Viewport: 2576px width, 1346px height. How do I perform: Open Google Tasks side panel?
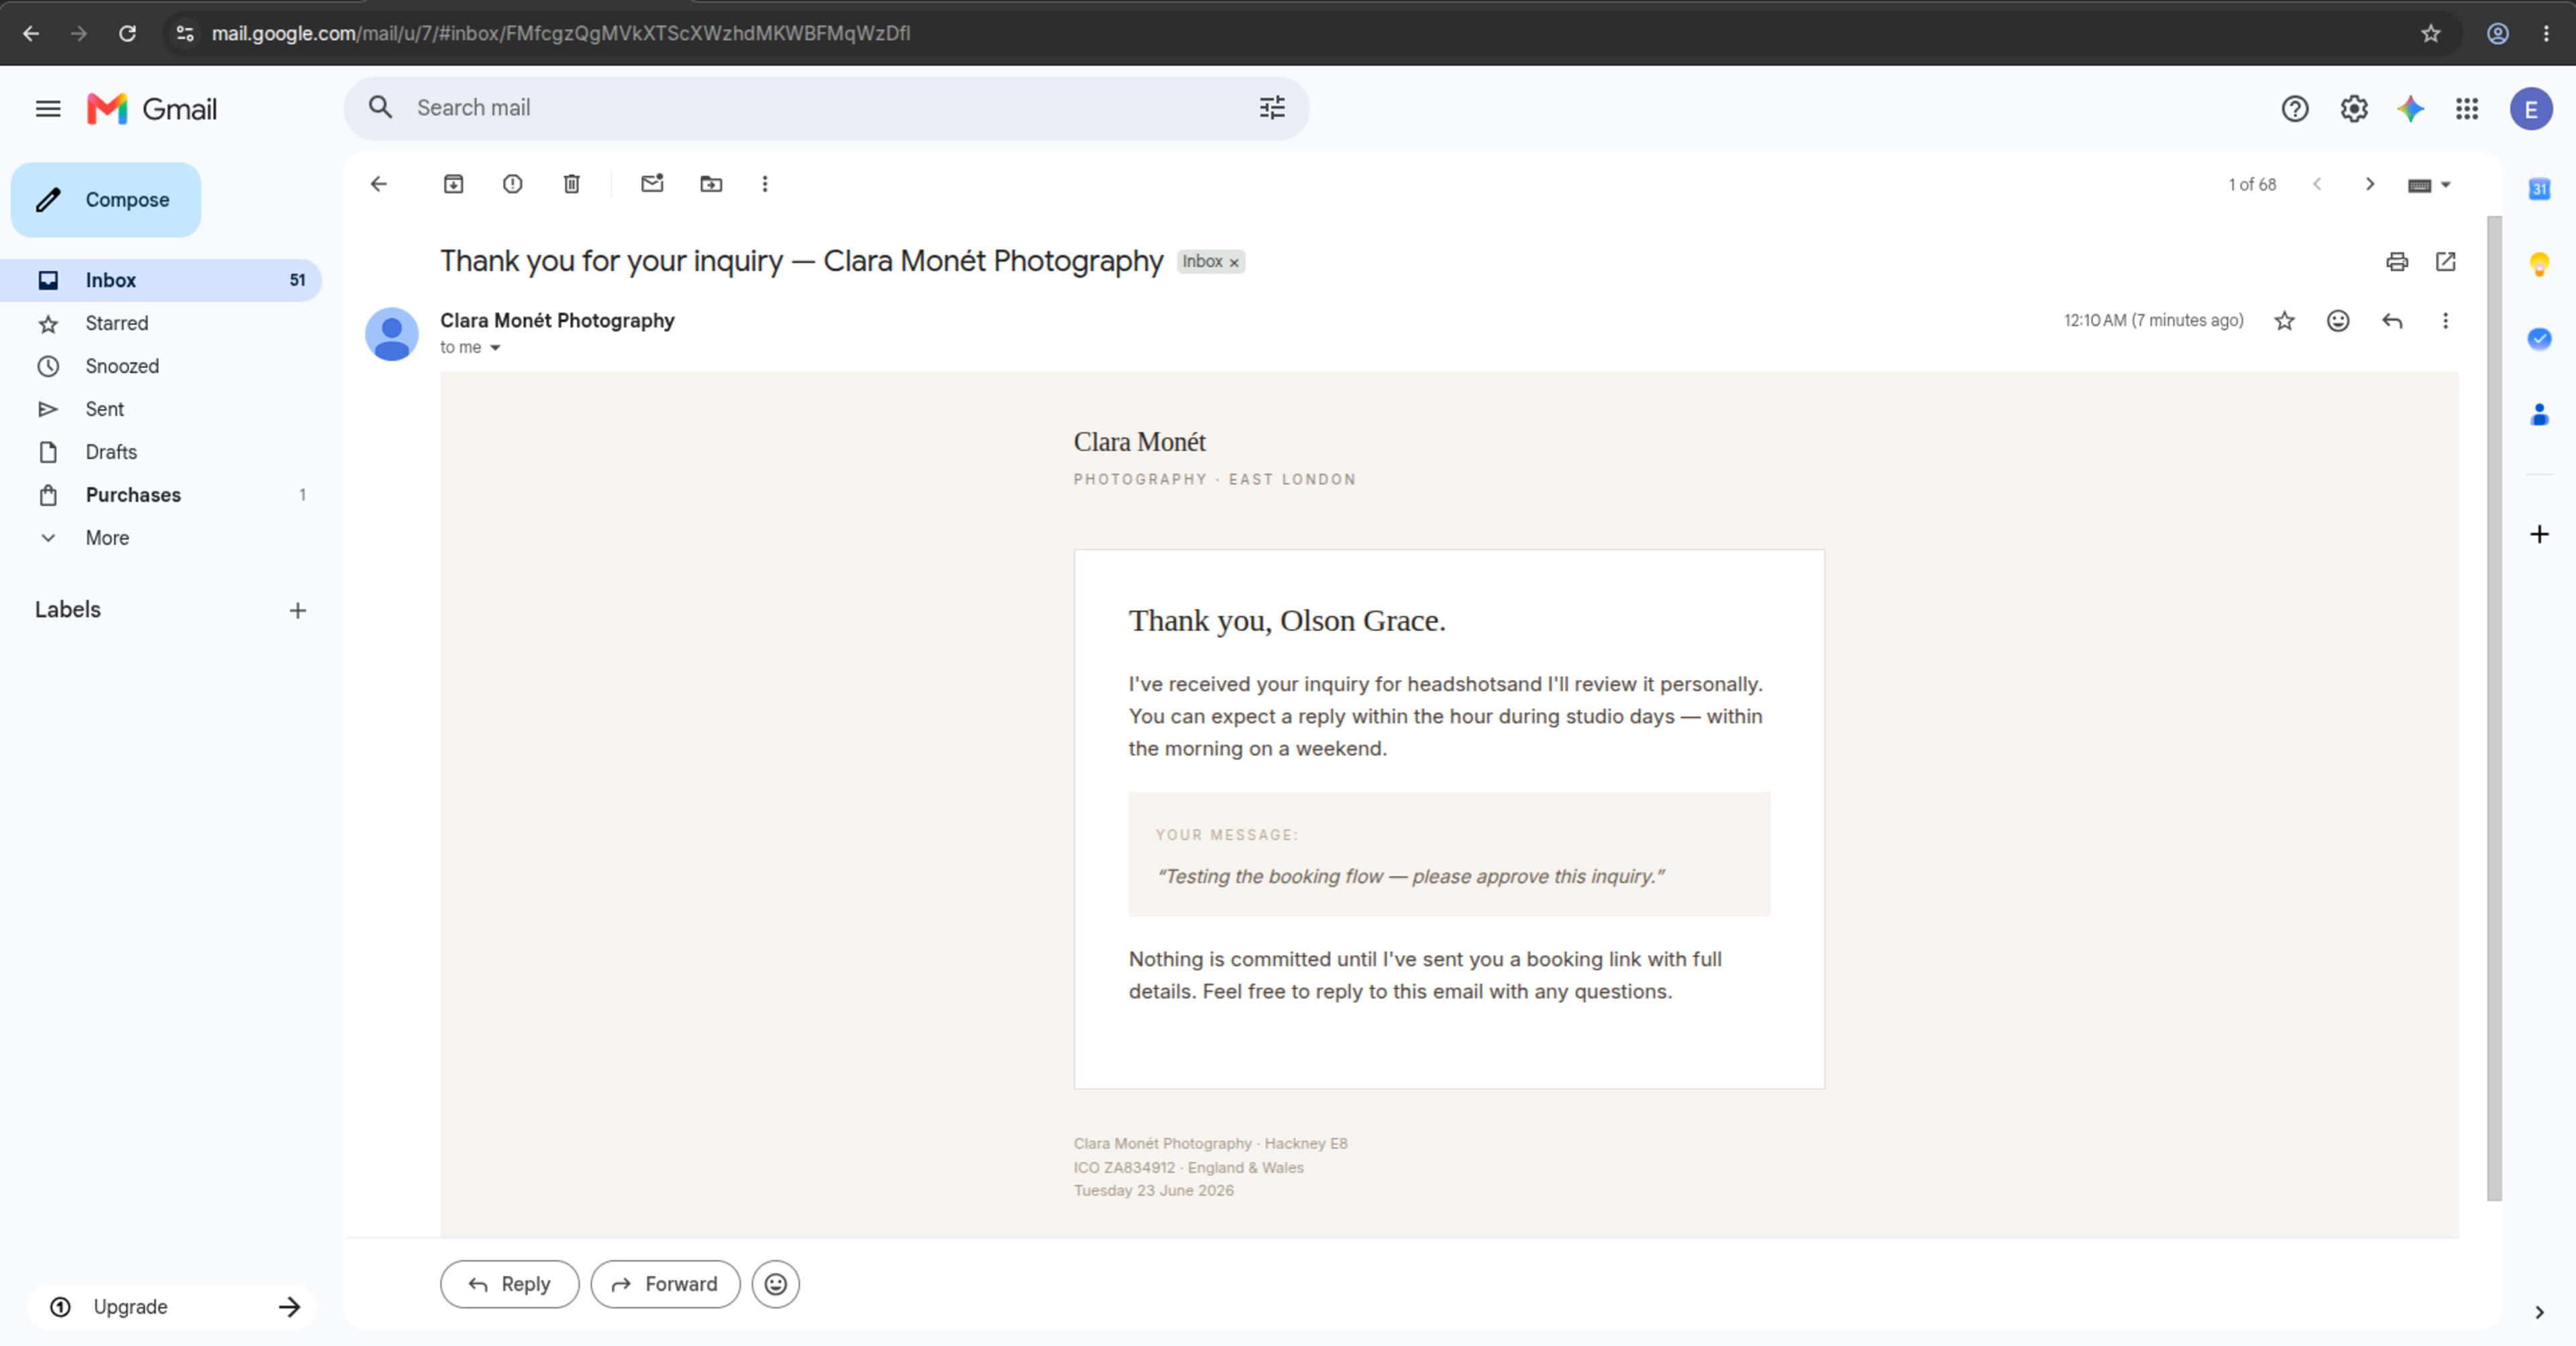click(x=2540, y=339)
